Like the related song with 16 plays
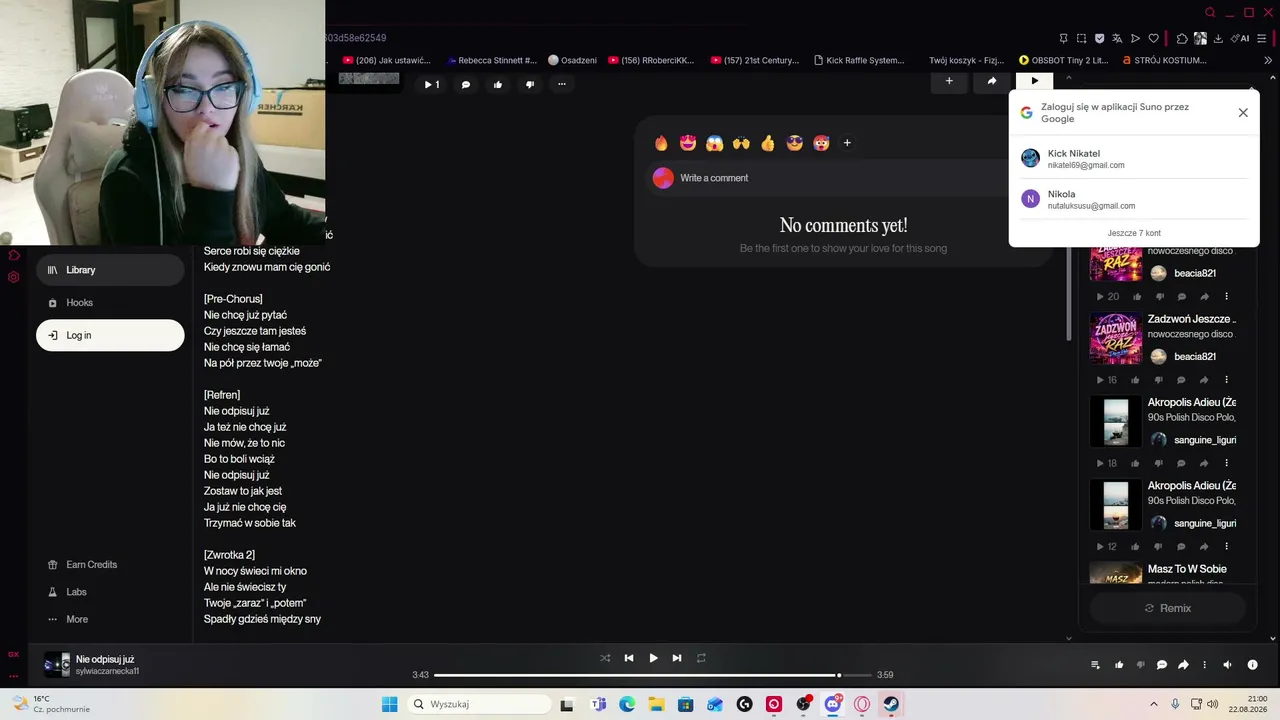The height and width of the screenshot is (720, 1280). tap(1137, 380)
